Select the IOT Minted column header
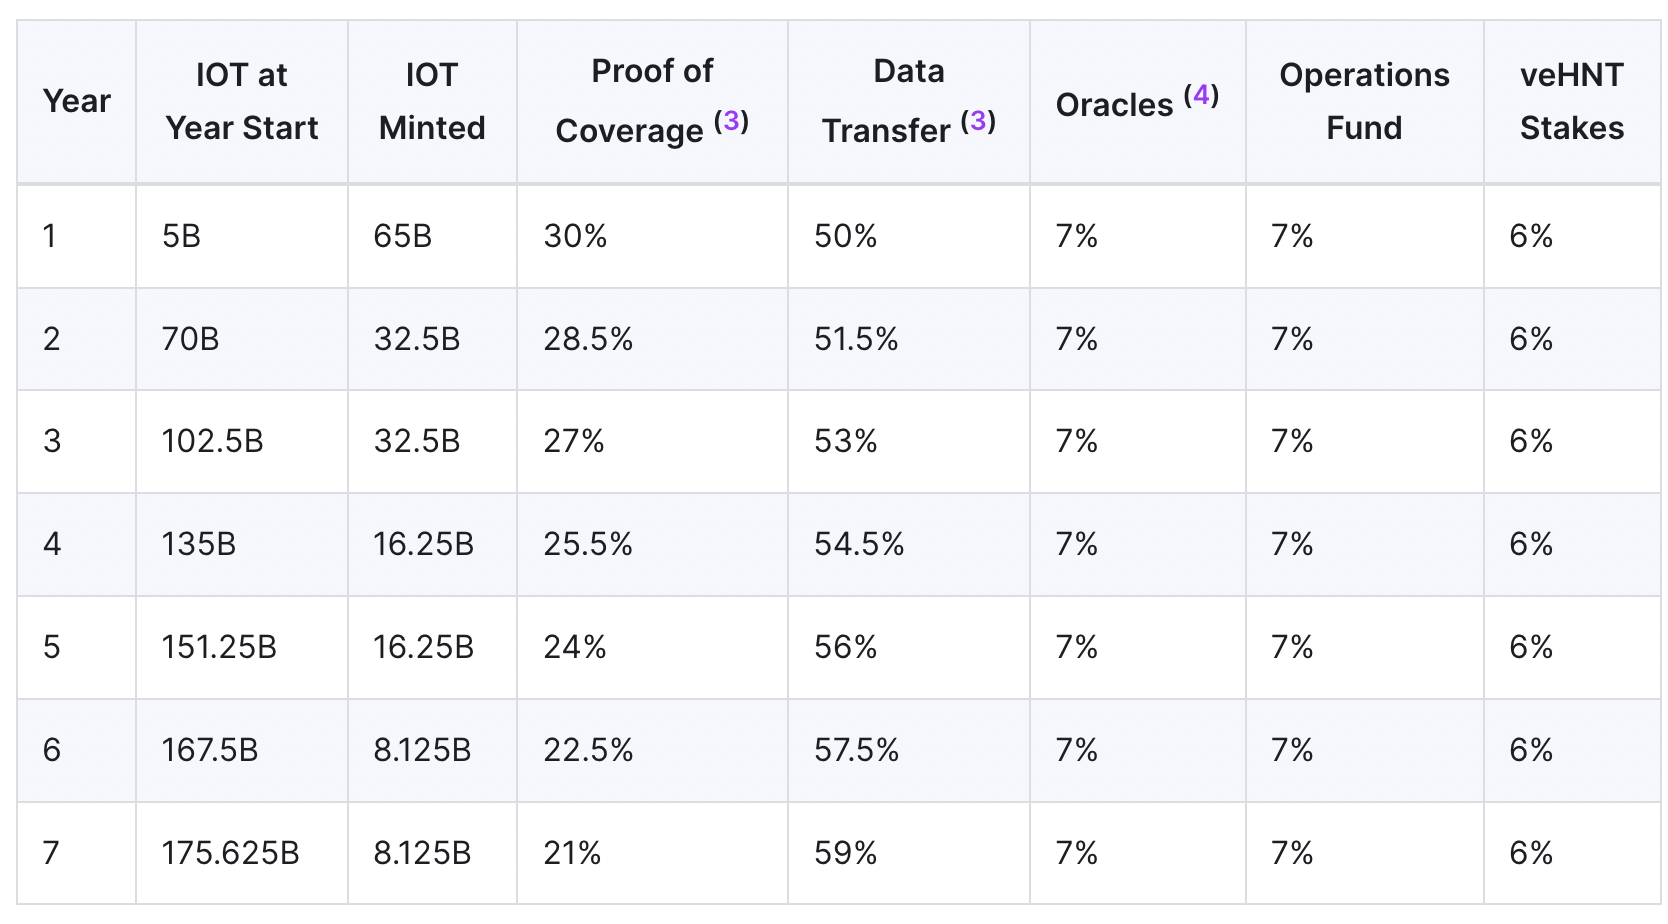The image size is (1668, 924). (432, 101)
